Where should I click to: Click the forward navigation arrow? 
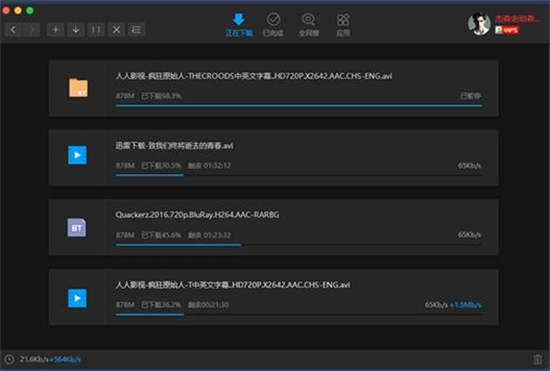point(32,30)
